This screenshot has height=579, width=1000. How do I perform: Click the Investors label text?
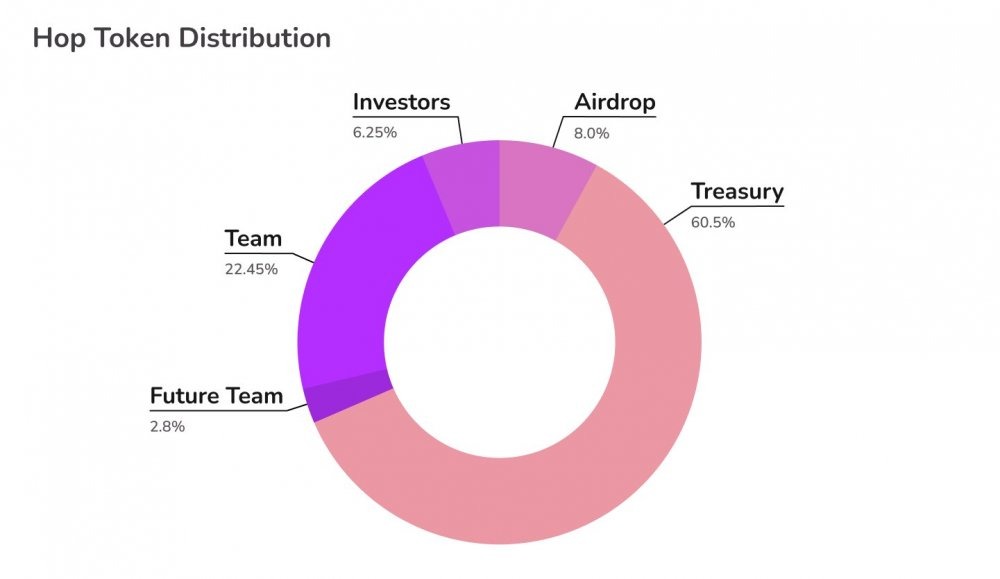pos(401,102)
